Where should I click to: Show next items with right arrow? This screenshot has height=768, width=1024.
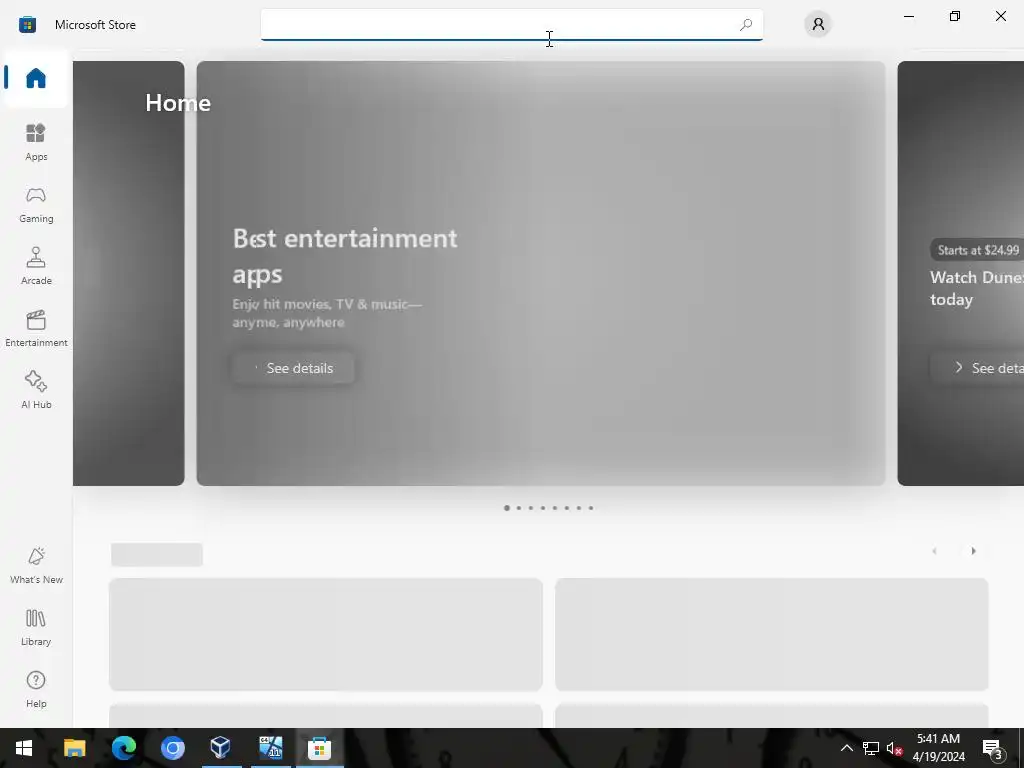coord(973,551)
